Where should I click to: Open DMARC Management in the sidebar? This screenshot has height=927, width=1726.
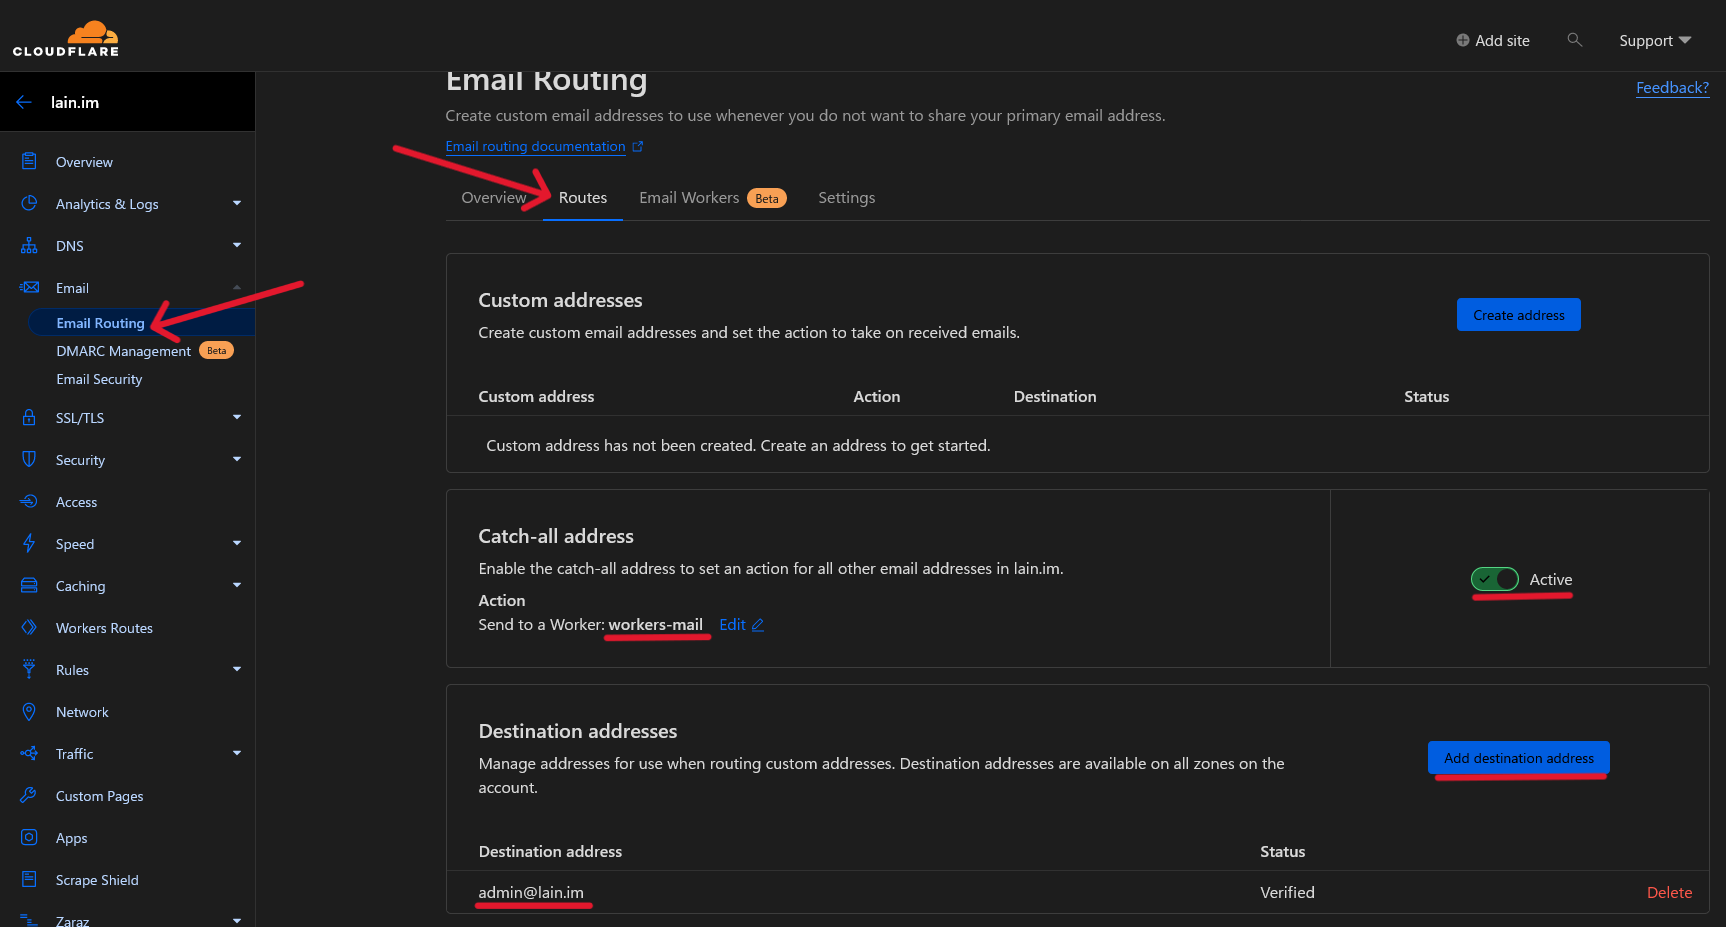point(123,351)
